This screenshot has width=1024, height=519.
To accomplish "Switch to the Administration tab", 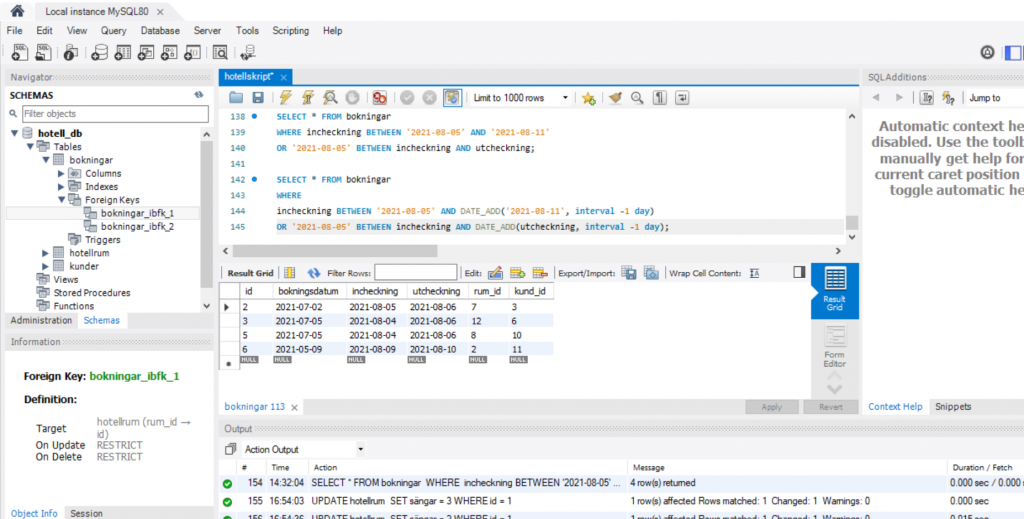I will (x=41, y=321).
